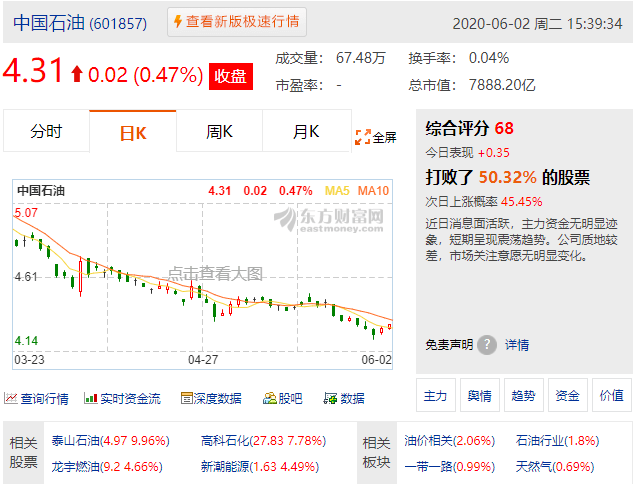Click the 综合评分 68 heading
This screenshot has width=633, height=484.
(469, 128)
